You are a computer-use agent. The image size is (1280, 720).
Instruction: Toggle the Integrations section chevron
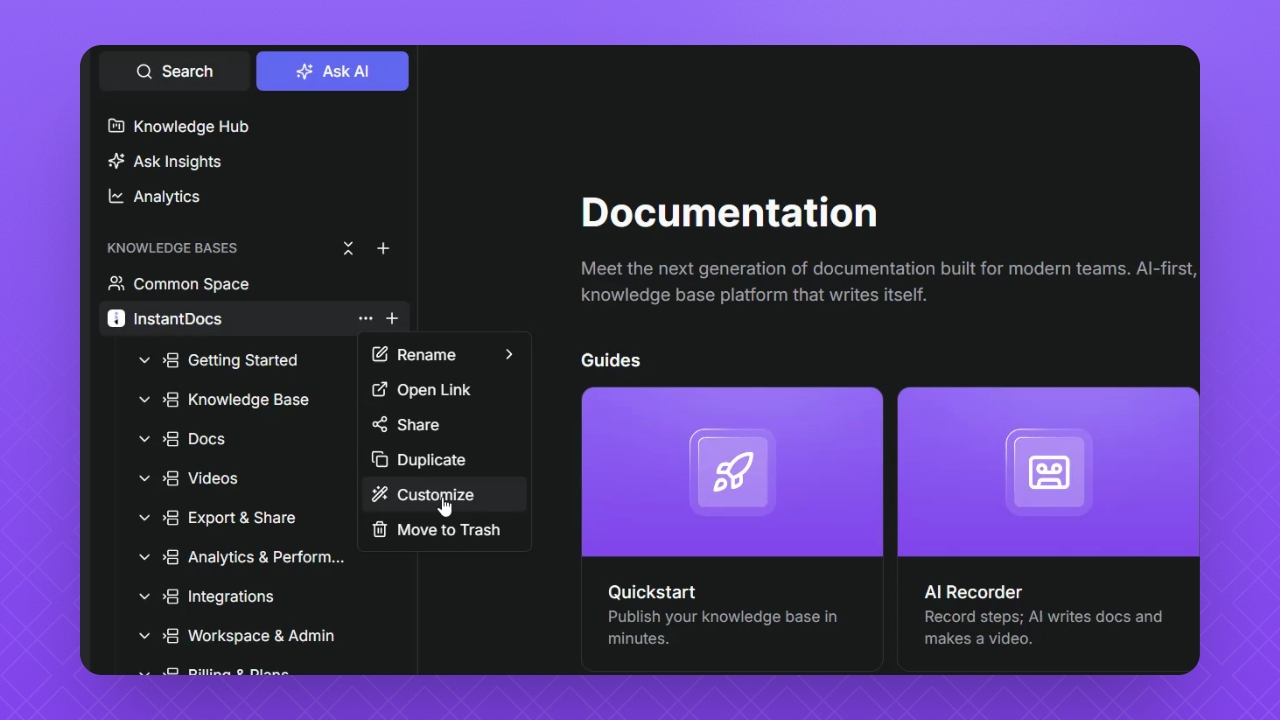(x=144, y=597)
